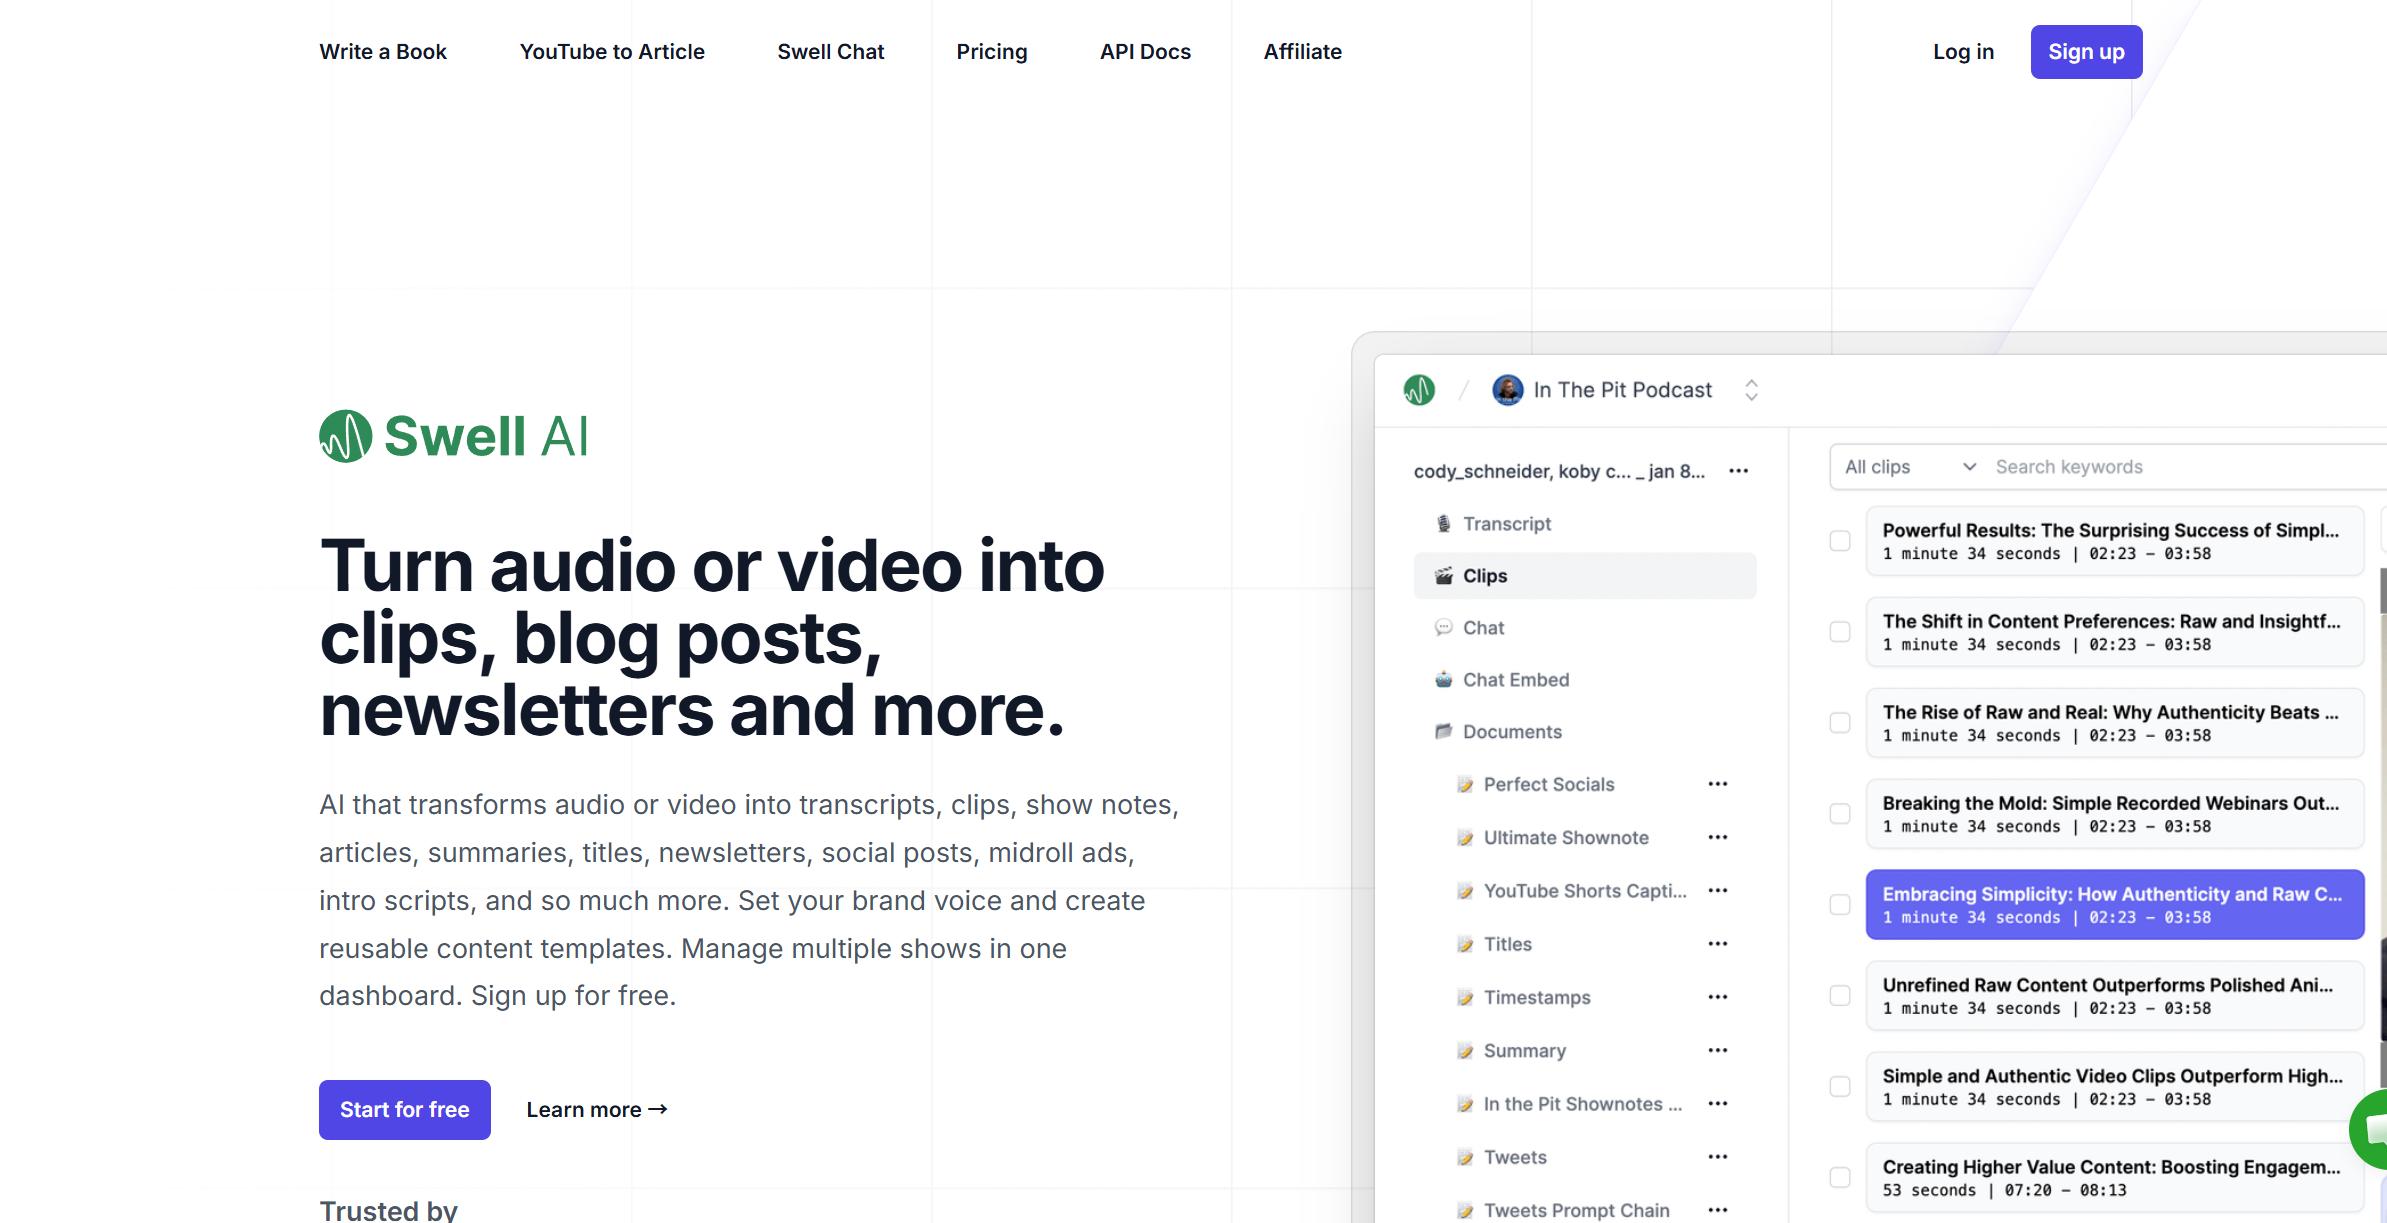Image resolution: width=2387 pixels, height=1223 pixels.
Task: Check the Embracing Simplicity clip checkbox
Action: pyautogui.click(x=1840, y=905)
